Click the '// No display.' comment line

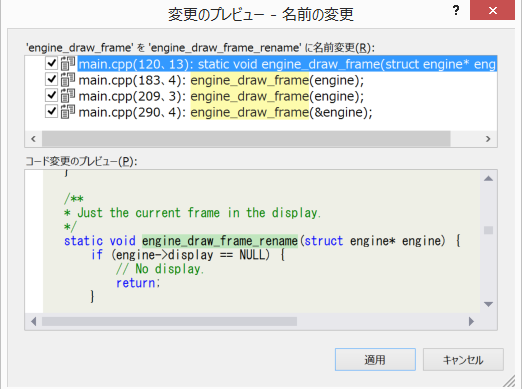160,269
